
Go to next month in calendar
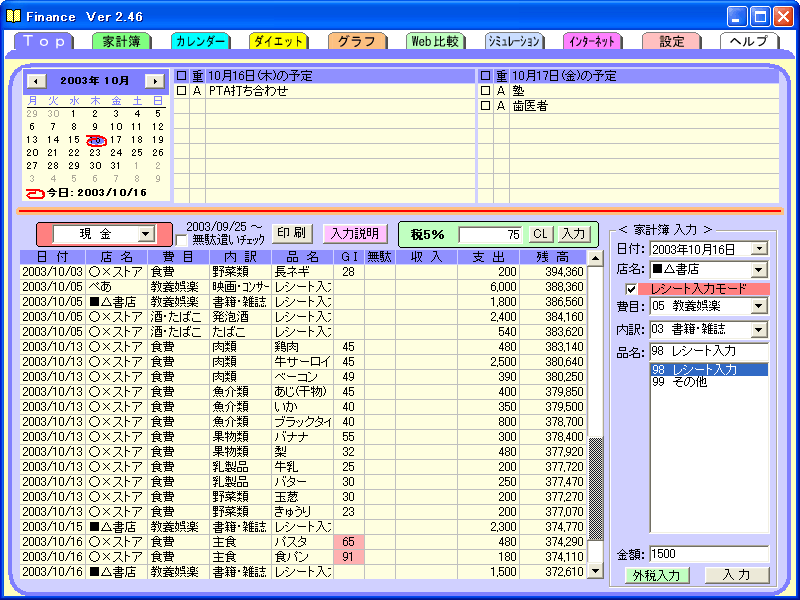coord(155,81)
